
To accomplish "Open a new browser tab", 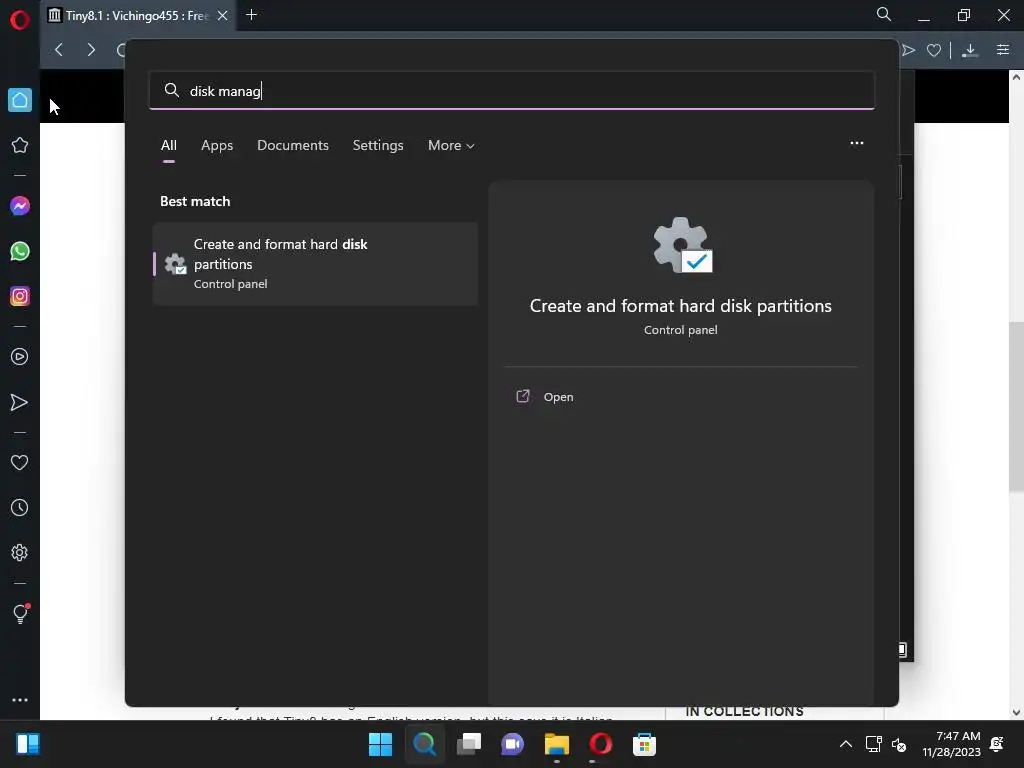I will point(251,14).
